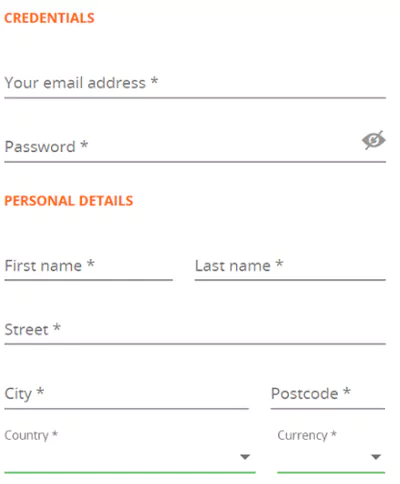Click the small Country label text
The image size is (400, 484).
tap(26, 435)
